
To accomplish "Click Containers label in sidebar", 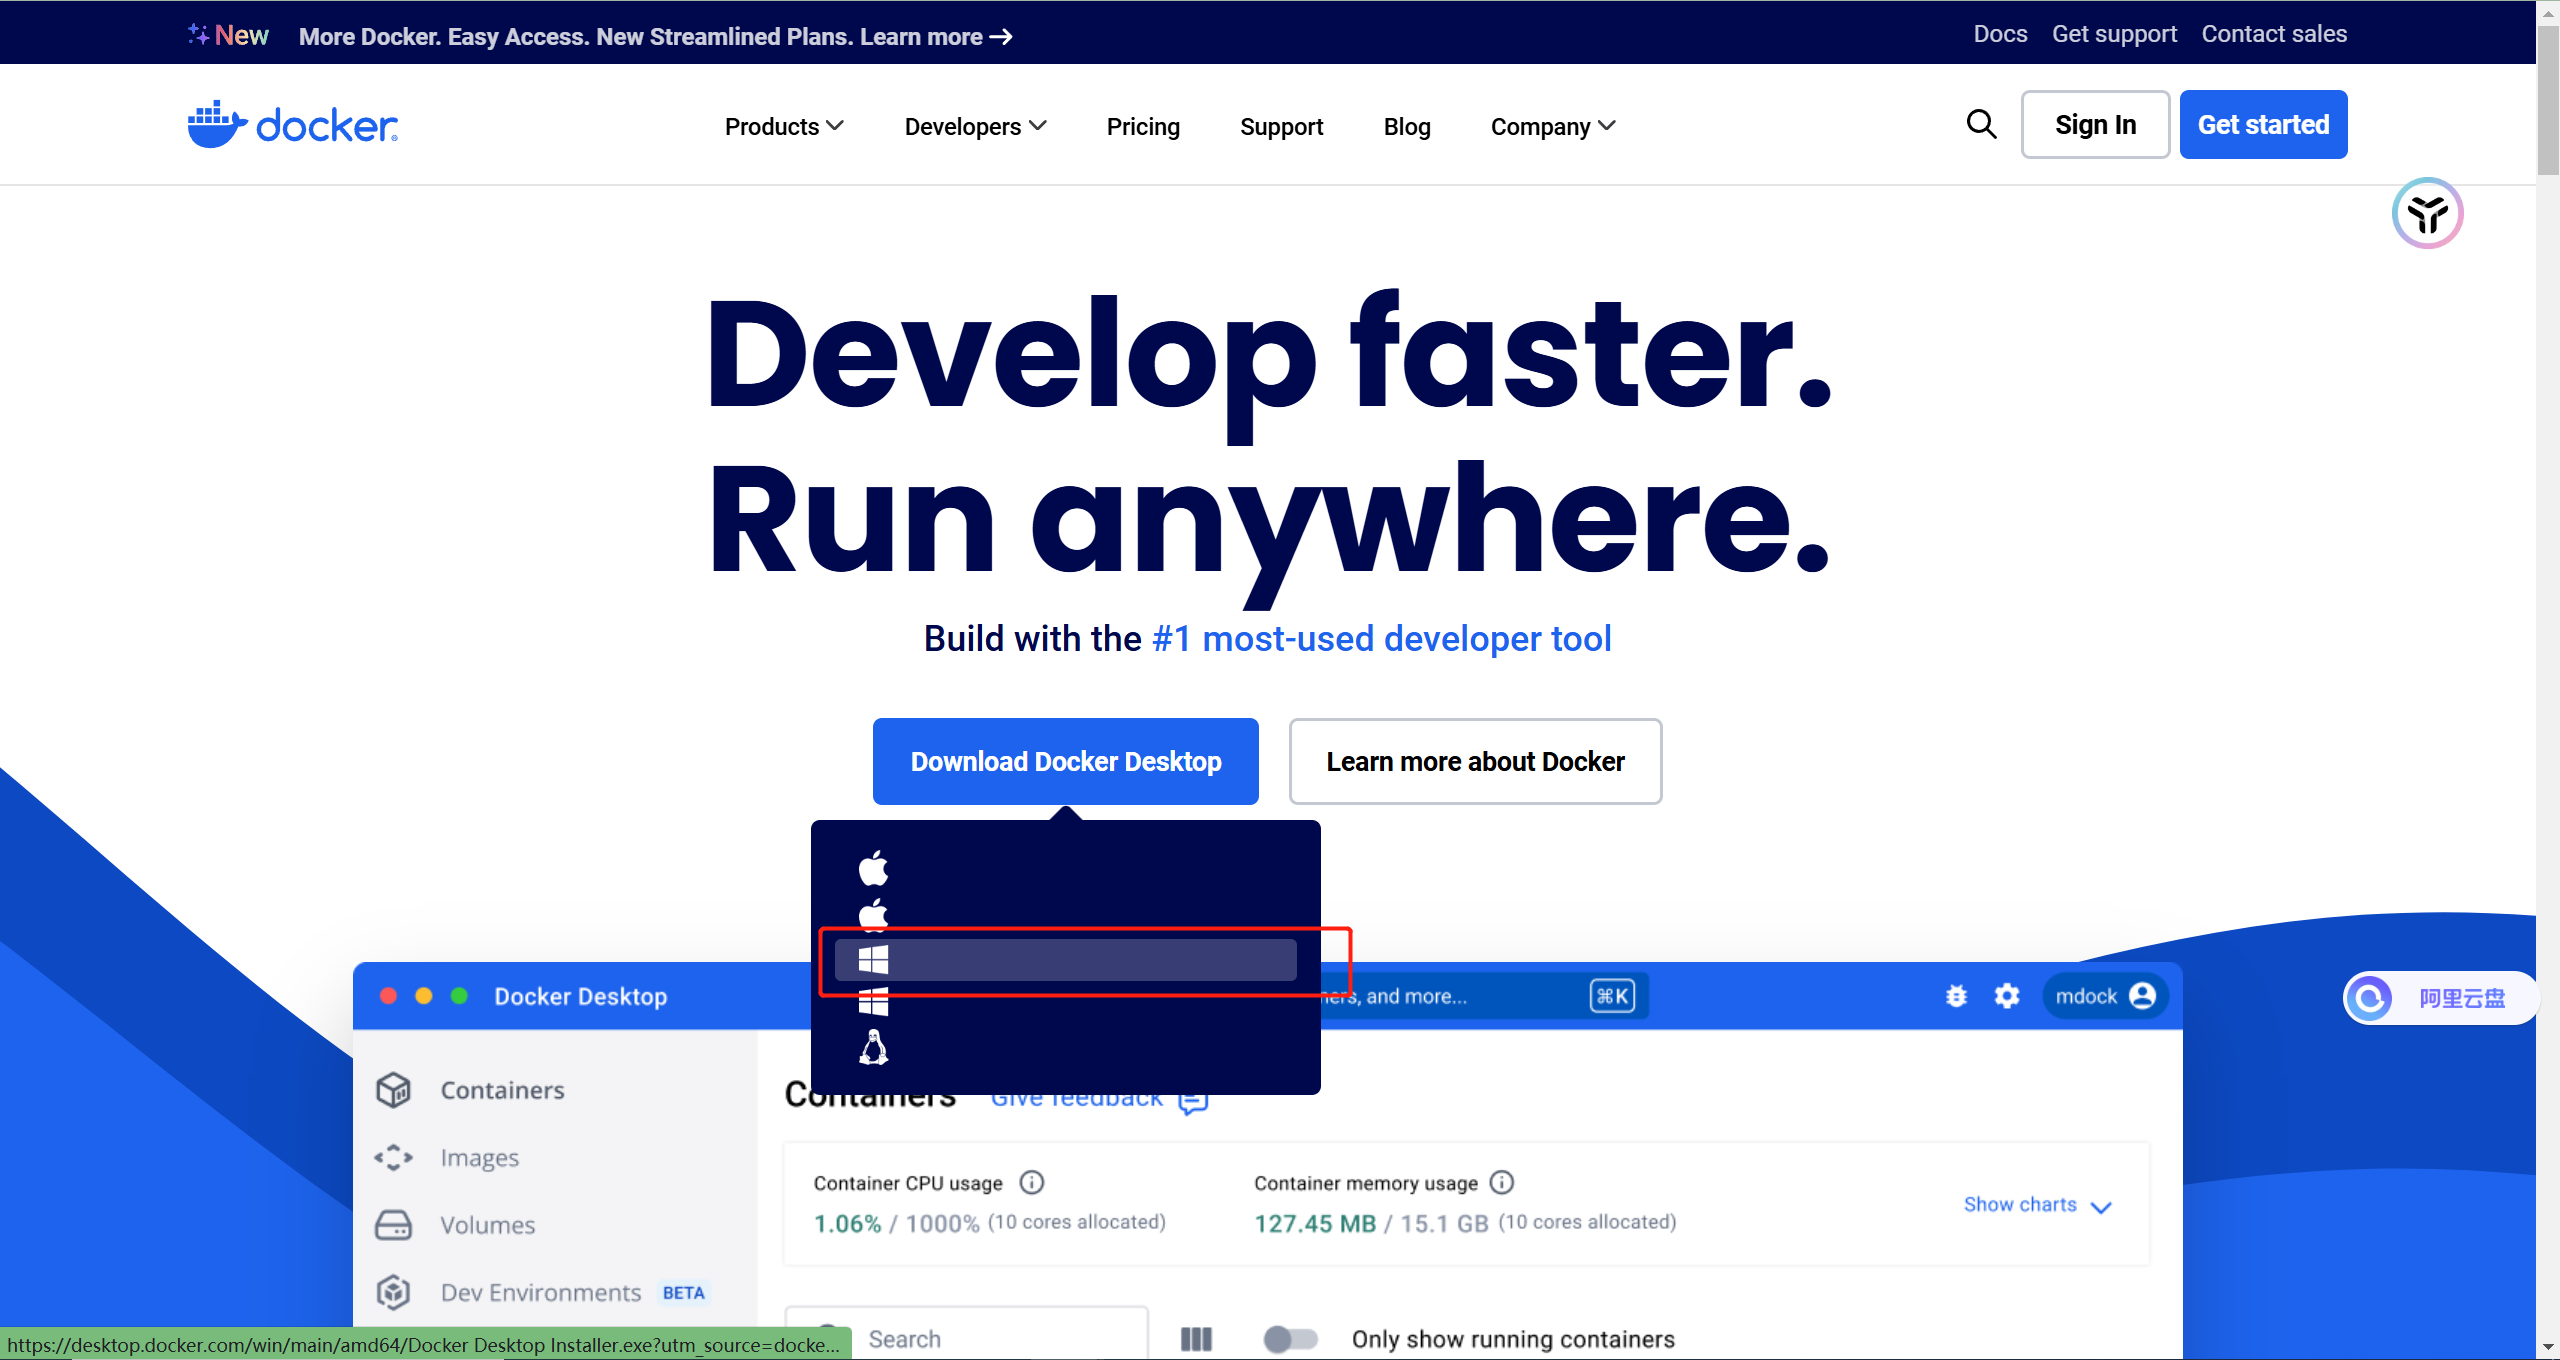I will pos(502,1090).
